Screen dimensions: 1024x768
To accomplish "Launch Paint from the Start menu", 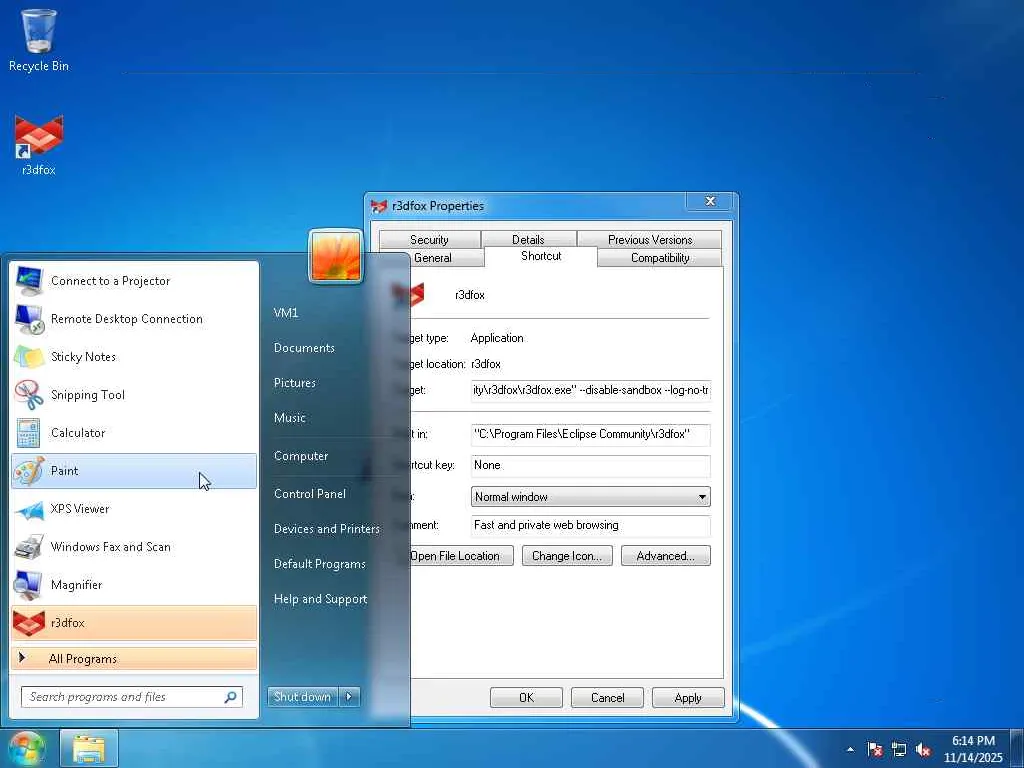I will point(134,471).
